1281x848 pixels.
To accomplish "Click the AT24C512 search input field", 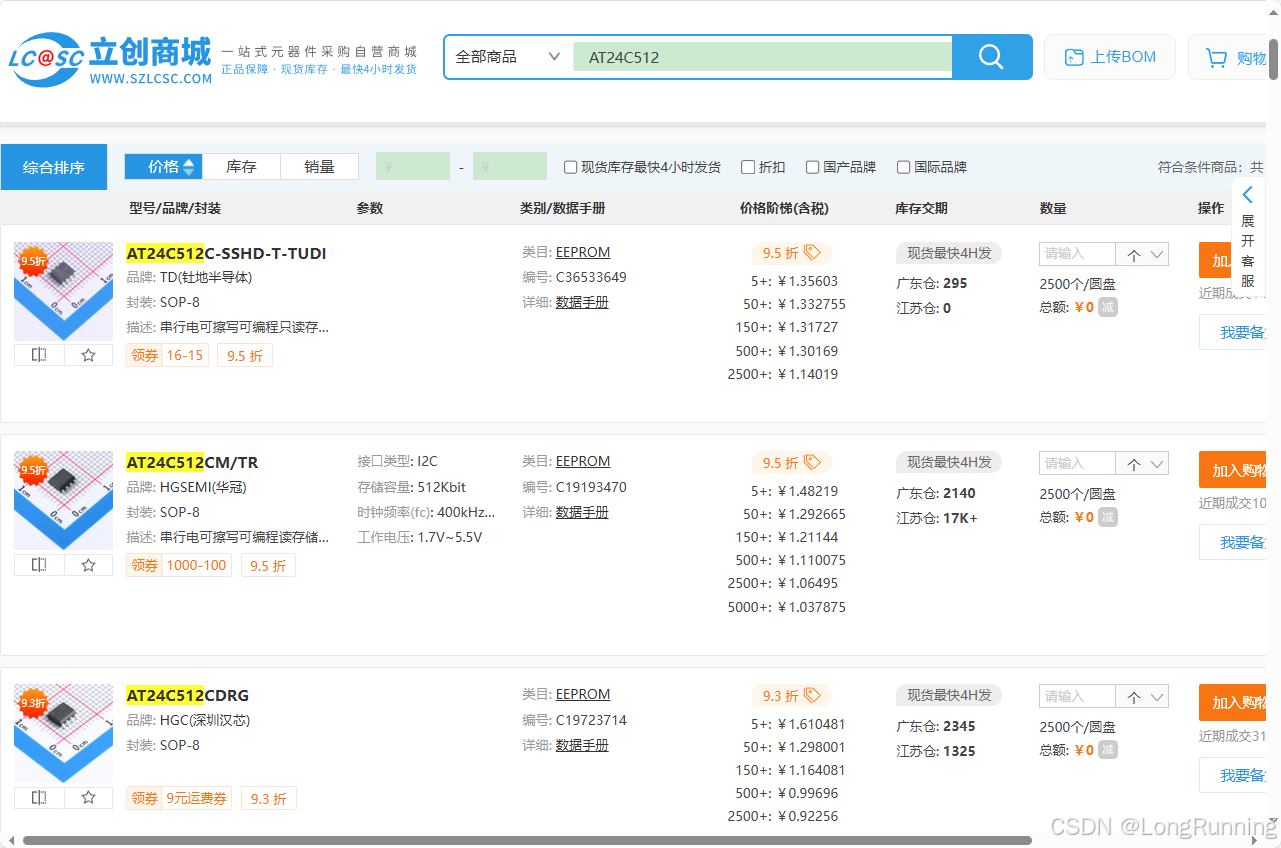I will pos(762,57).
